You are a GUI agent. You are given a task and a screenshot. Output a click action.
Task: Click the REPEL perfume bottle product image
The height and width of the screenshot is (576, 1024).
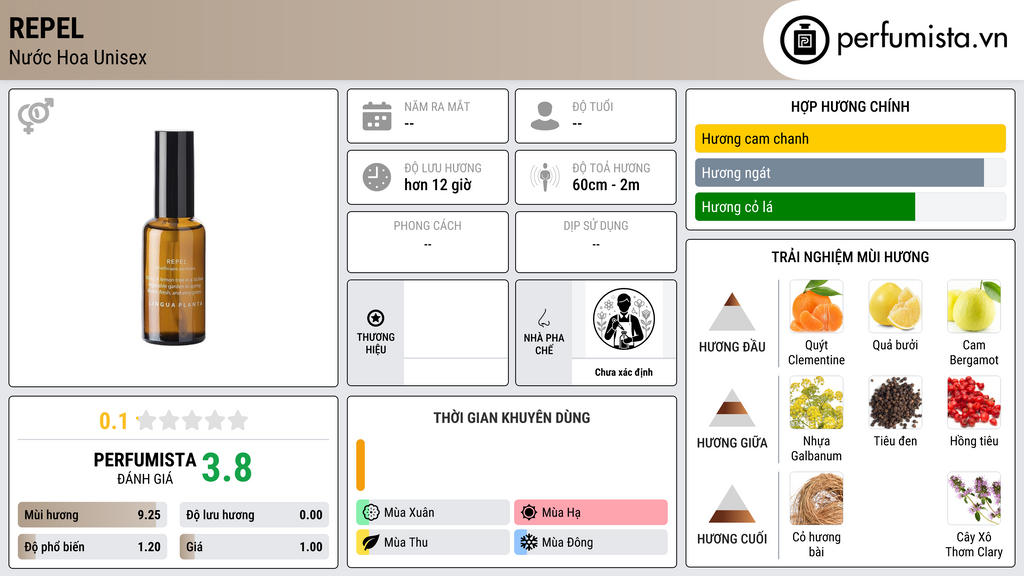click(174, 238)
